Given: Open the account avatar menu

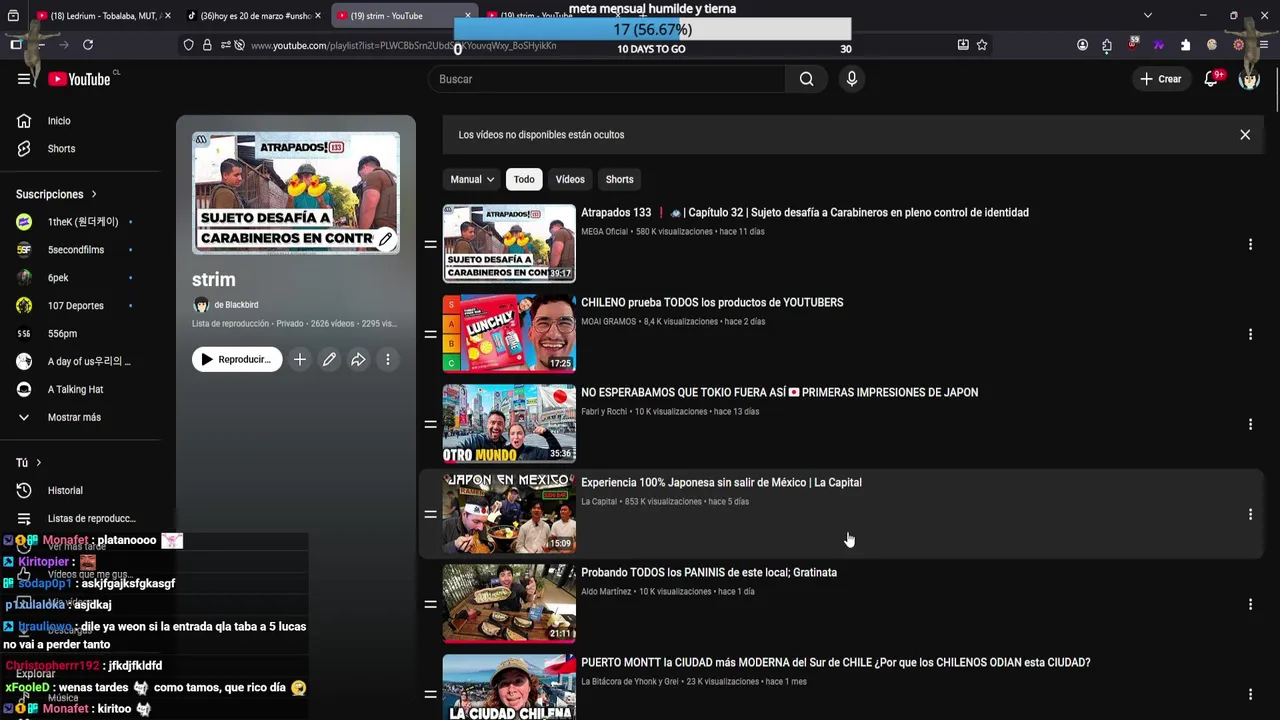Looking at the screenshot, I should coord(1249,79).
